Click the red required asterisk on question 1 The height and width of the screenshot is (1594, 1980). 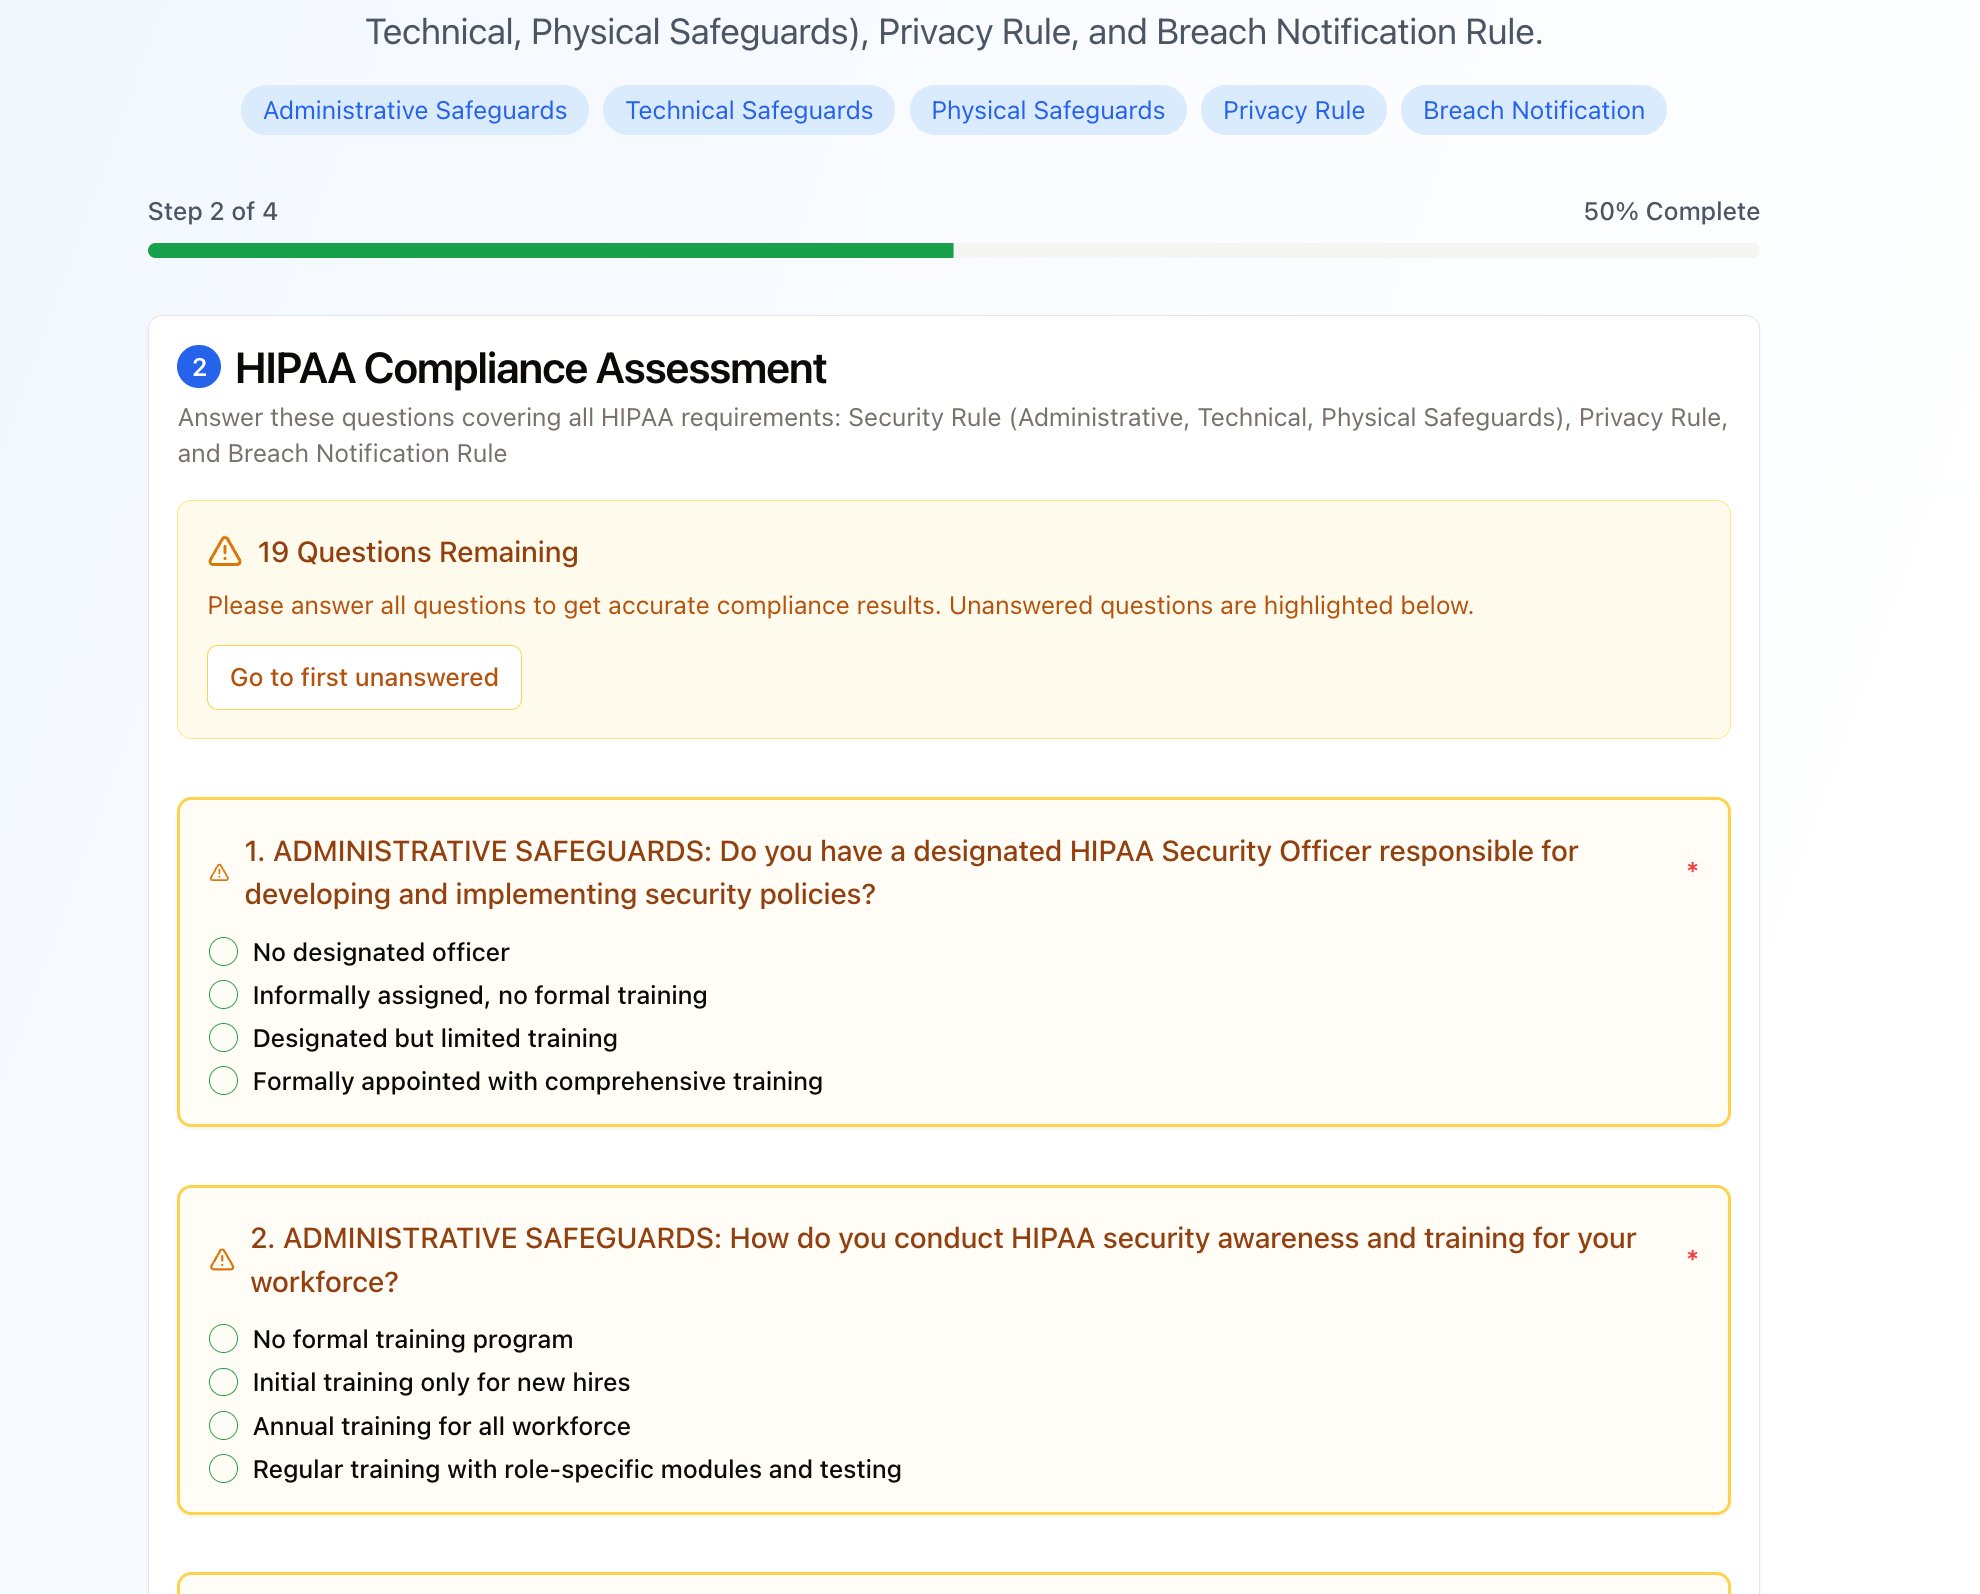[x=1692, y=869]
